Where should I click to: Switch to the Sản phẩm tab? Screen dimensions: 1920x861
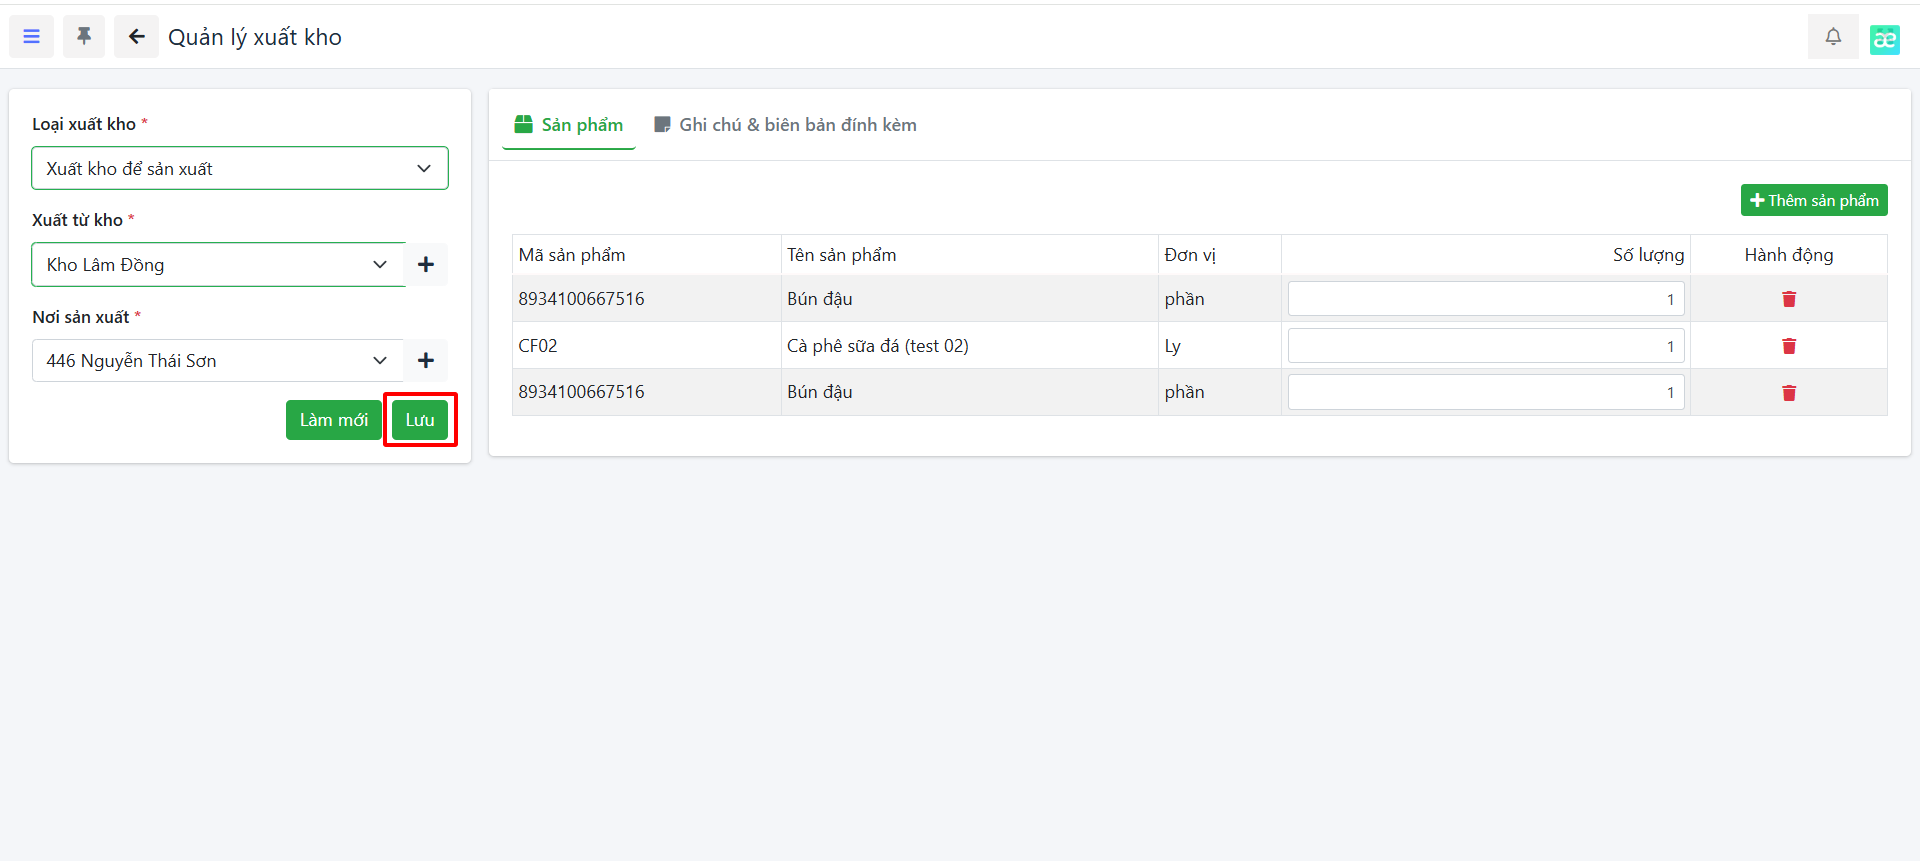tap(569, 125)
